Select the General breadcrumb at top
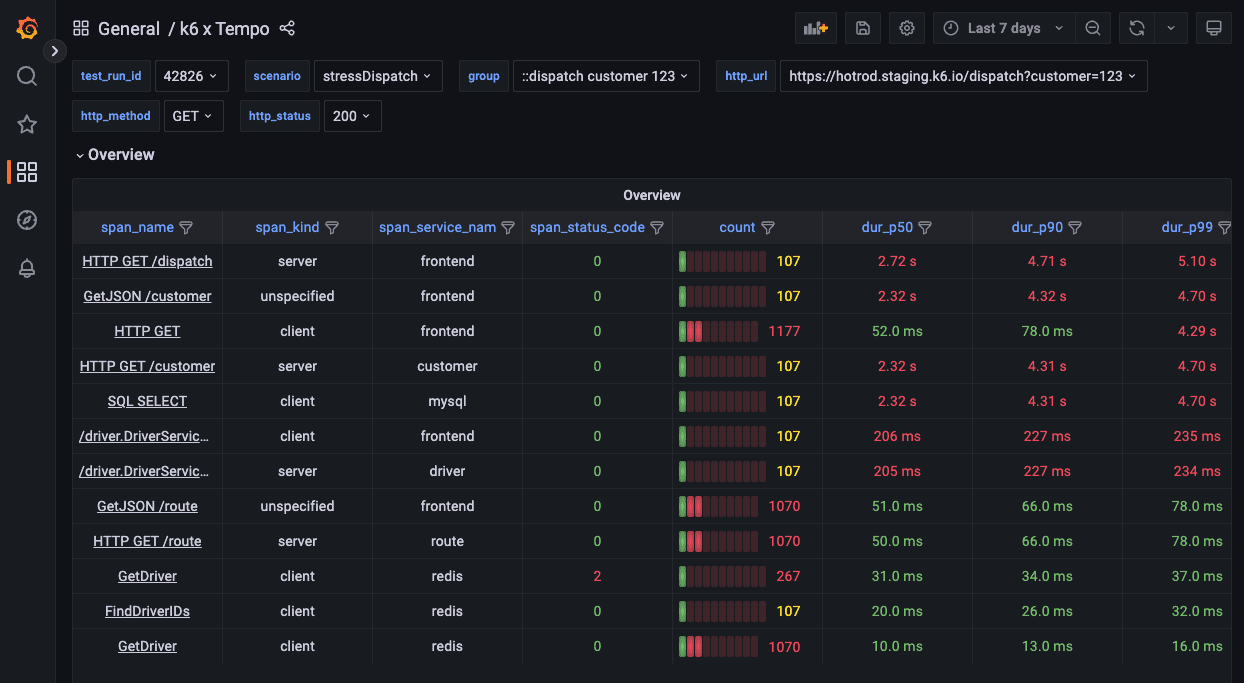 [x=128, y=28]
